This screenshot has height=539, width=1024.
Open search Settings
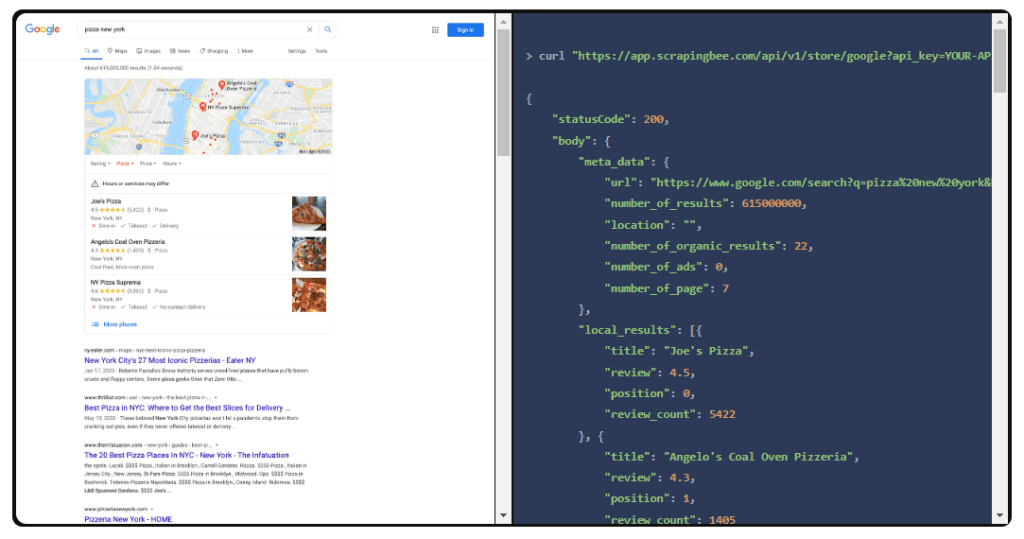296,51
